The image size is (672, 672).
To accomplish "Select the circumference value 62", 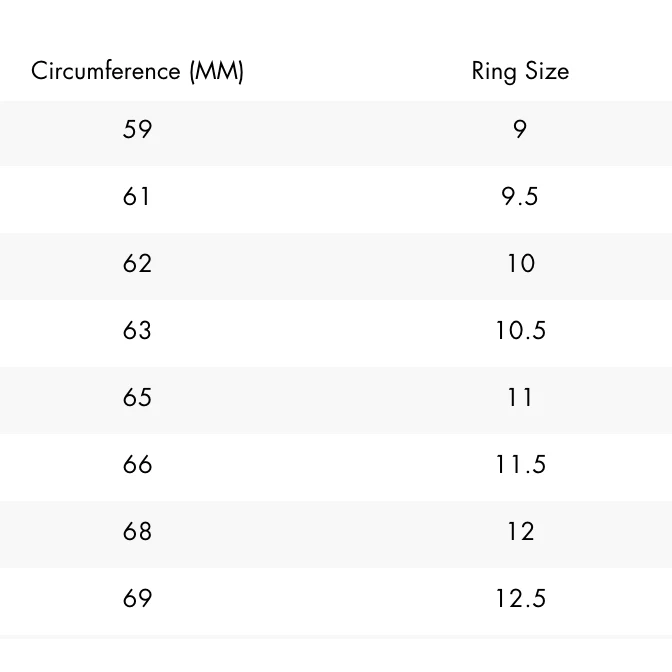I will [x=137, y=264].
